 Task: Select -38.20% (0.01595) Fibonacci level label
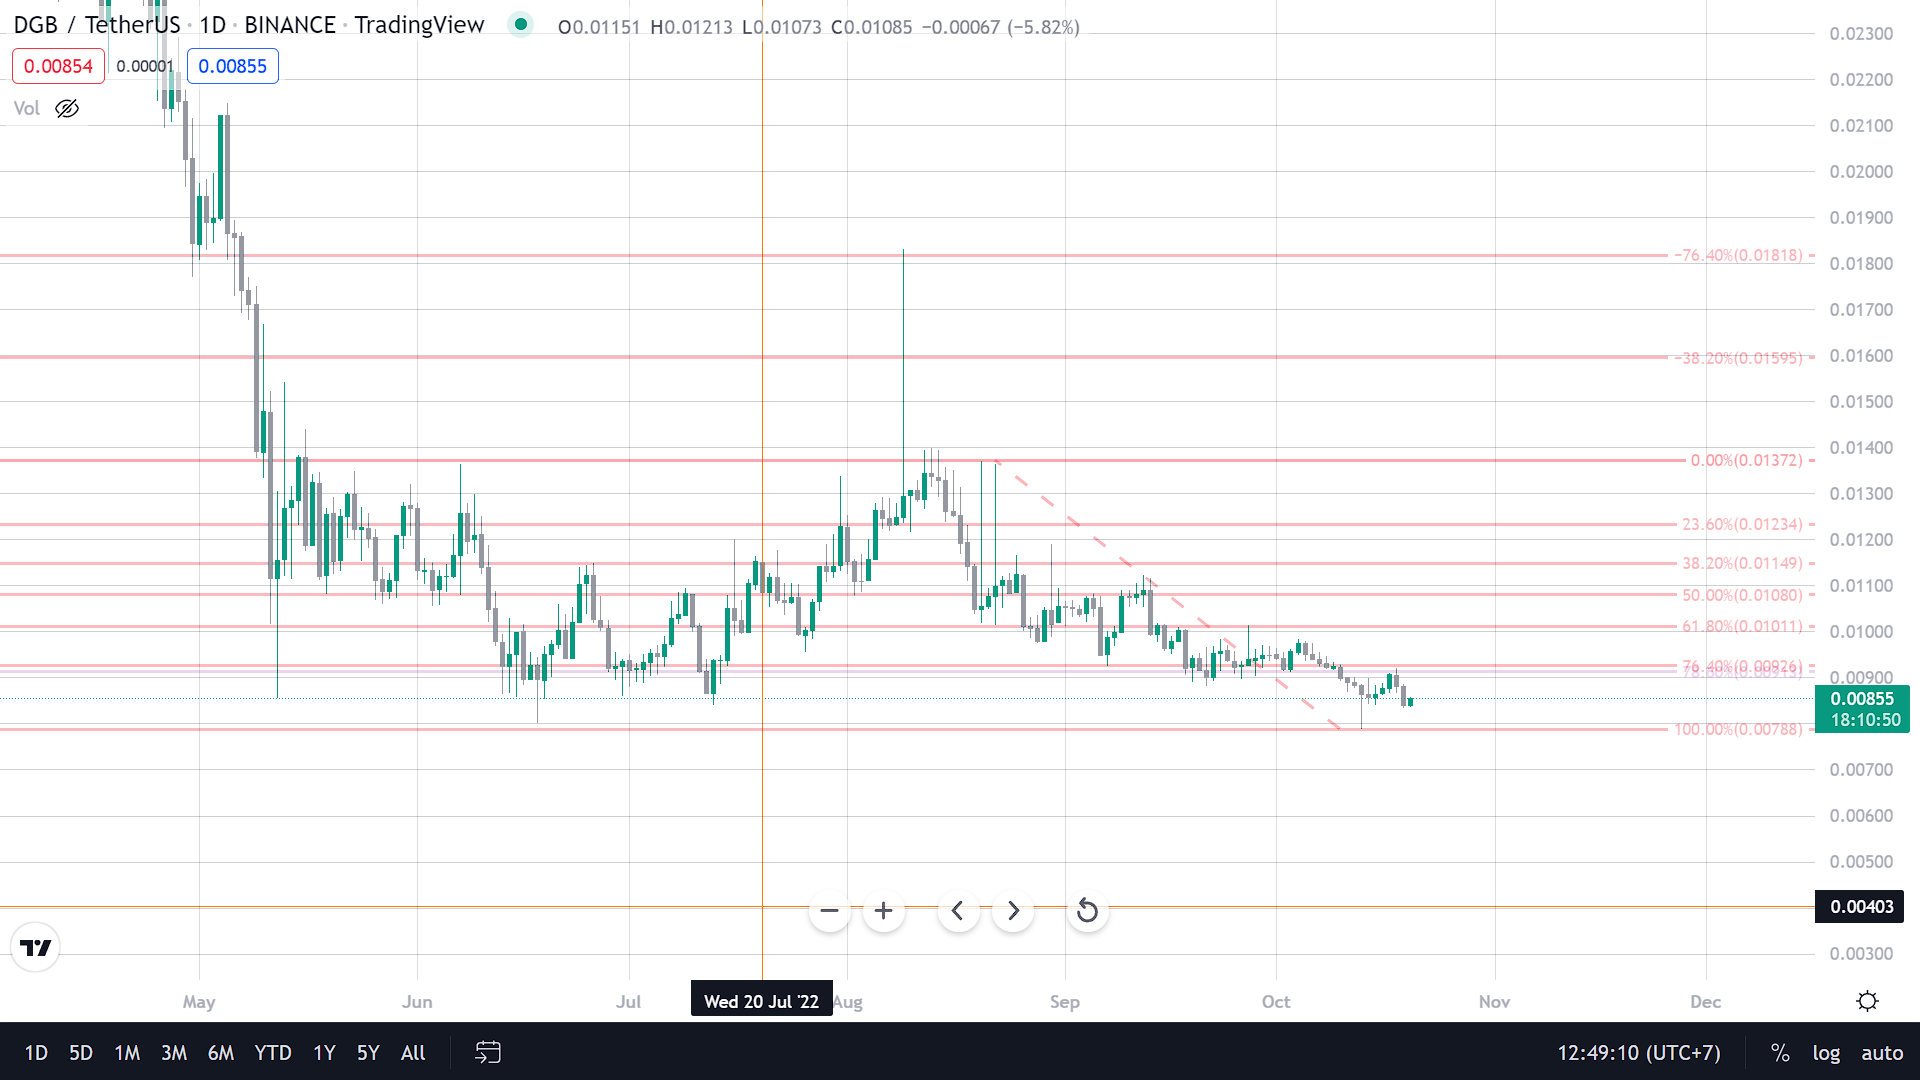(x=1738, y=357)
